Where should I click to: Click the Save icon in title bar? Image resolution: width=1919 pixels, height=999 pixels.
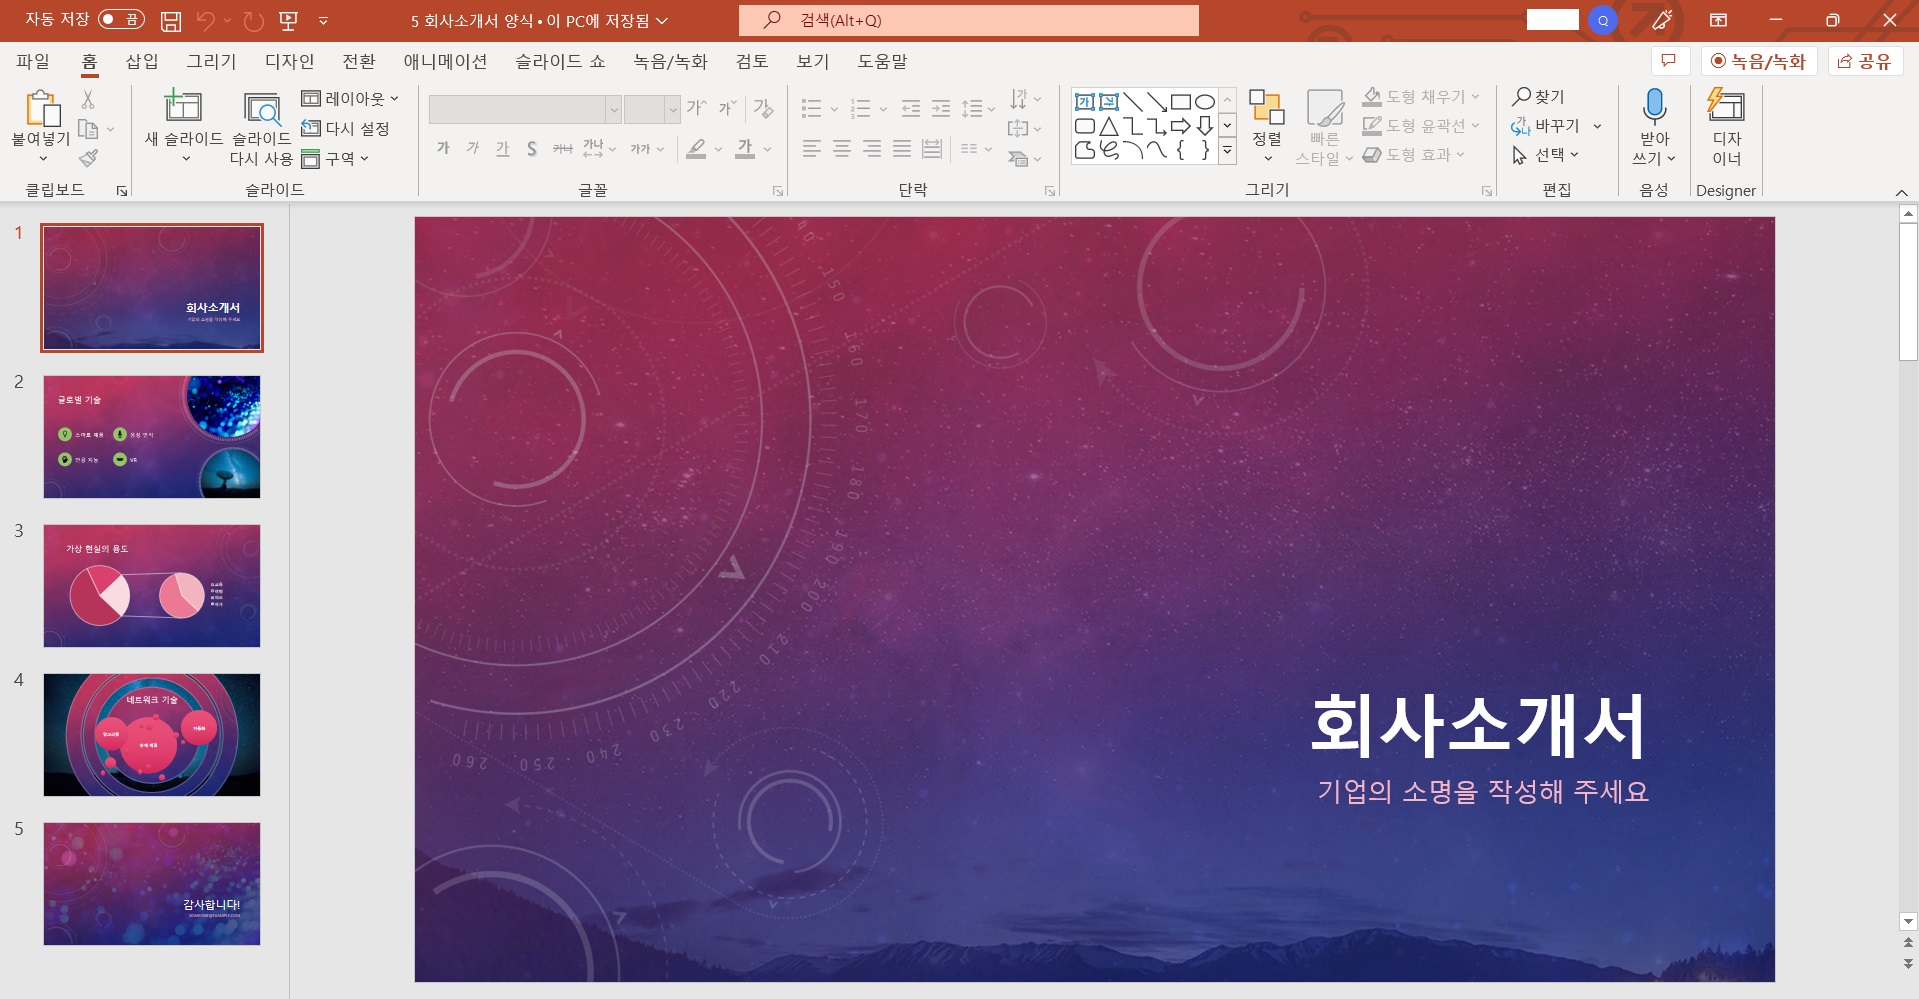(171, 20)
